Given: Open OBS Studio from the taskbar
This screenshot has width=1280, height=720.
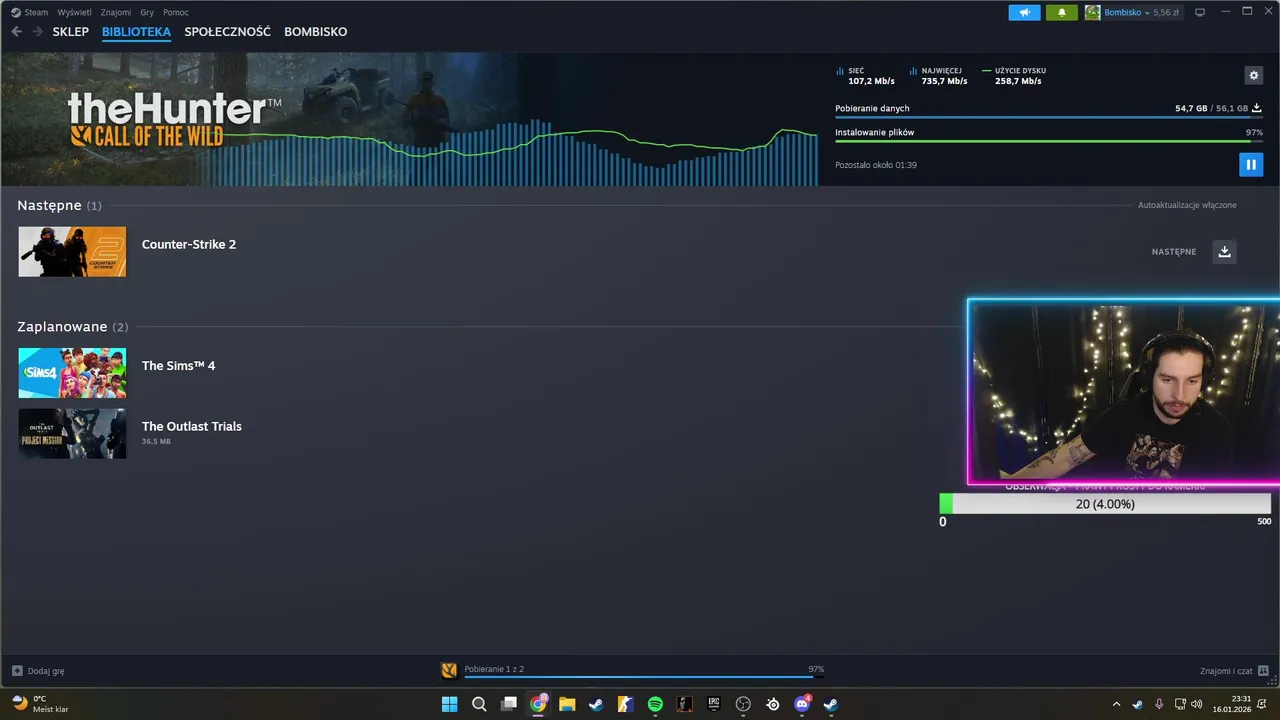Looking at the screenshot, I should pos(743,704).
